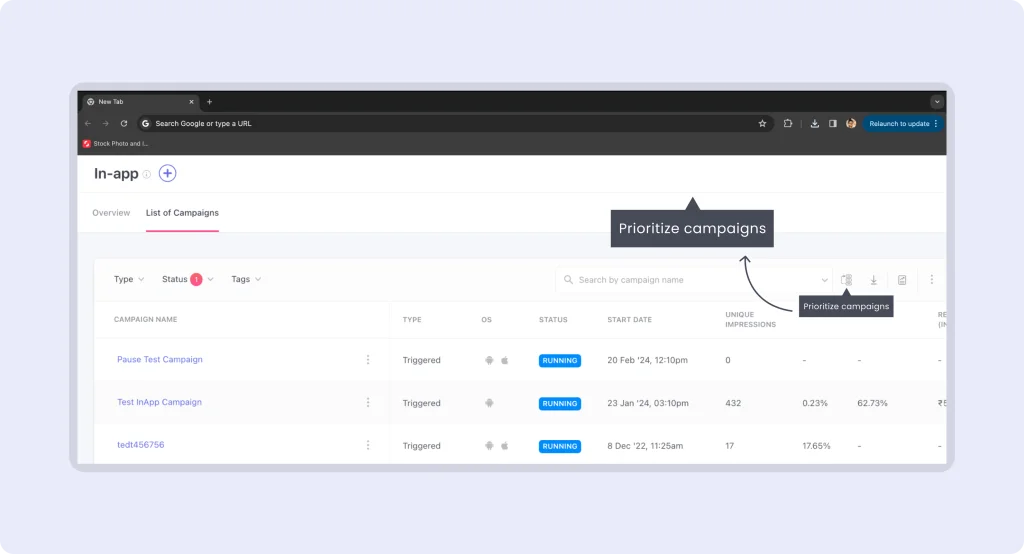Bookmark page with the star icon
Screen dimensions: 1024x554
click(762, 124)
